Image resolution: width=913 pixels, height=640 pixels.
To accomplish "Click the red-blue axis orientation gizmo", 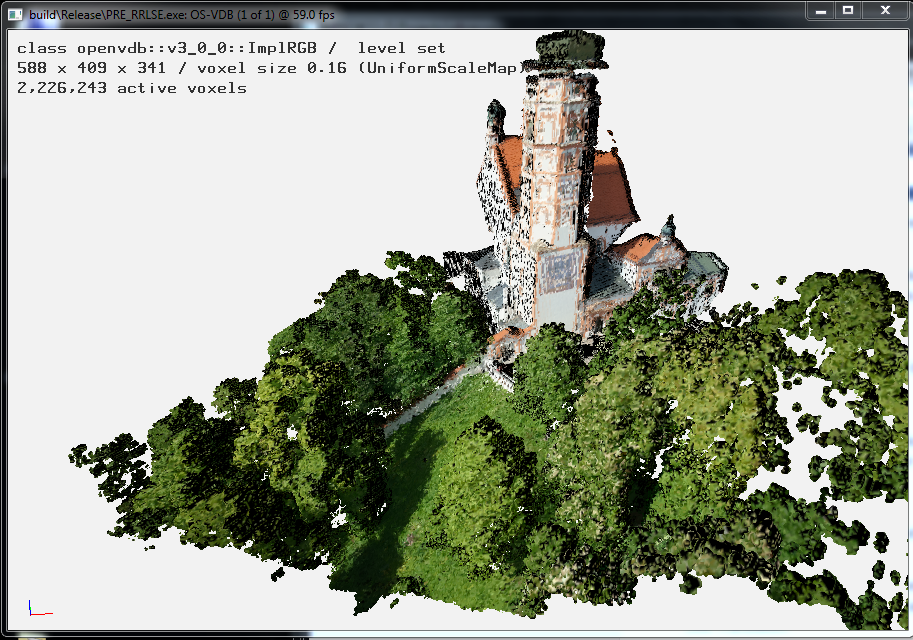I will tap(40, 607).
